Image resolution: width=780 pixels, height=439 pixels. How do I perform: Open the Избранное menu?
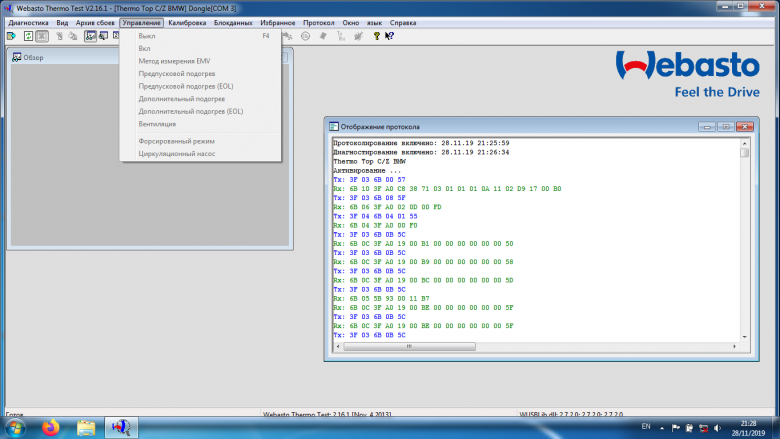pyautogui.click(x=278, y=23)
